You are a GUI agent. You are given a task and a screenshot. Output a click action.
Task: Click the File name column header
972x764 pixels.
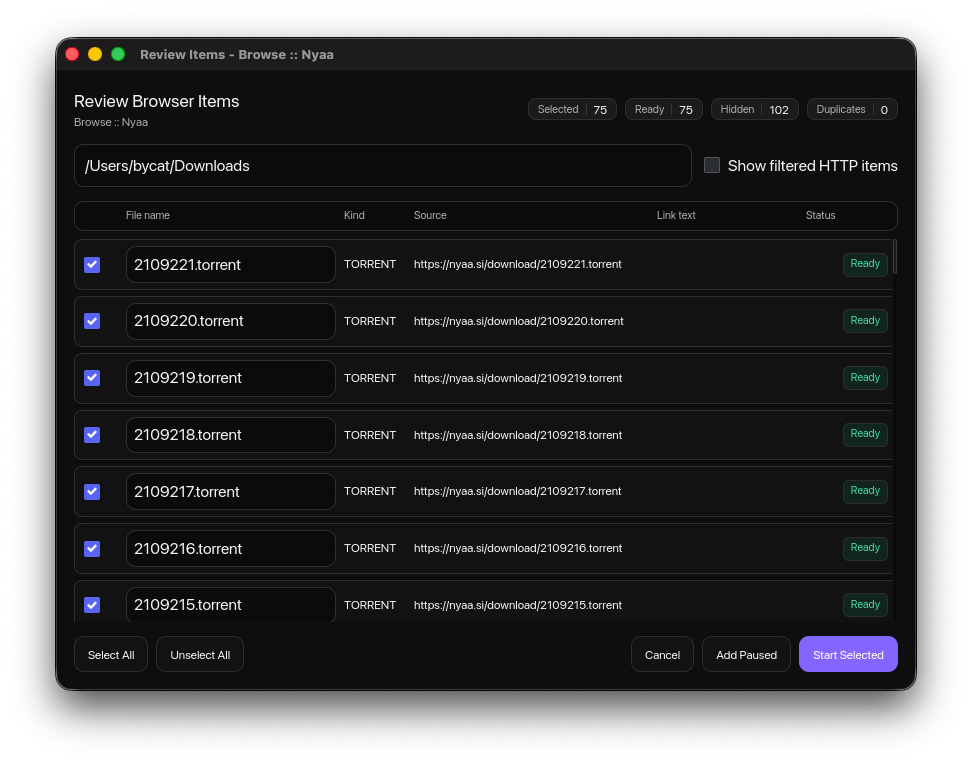tap(148, 215)
